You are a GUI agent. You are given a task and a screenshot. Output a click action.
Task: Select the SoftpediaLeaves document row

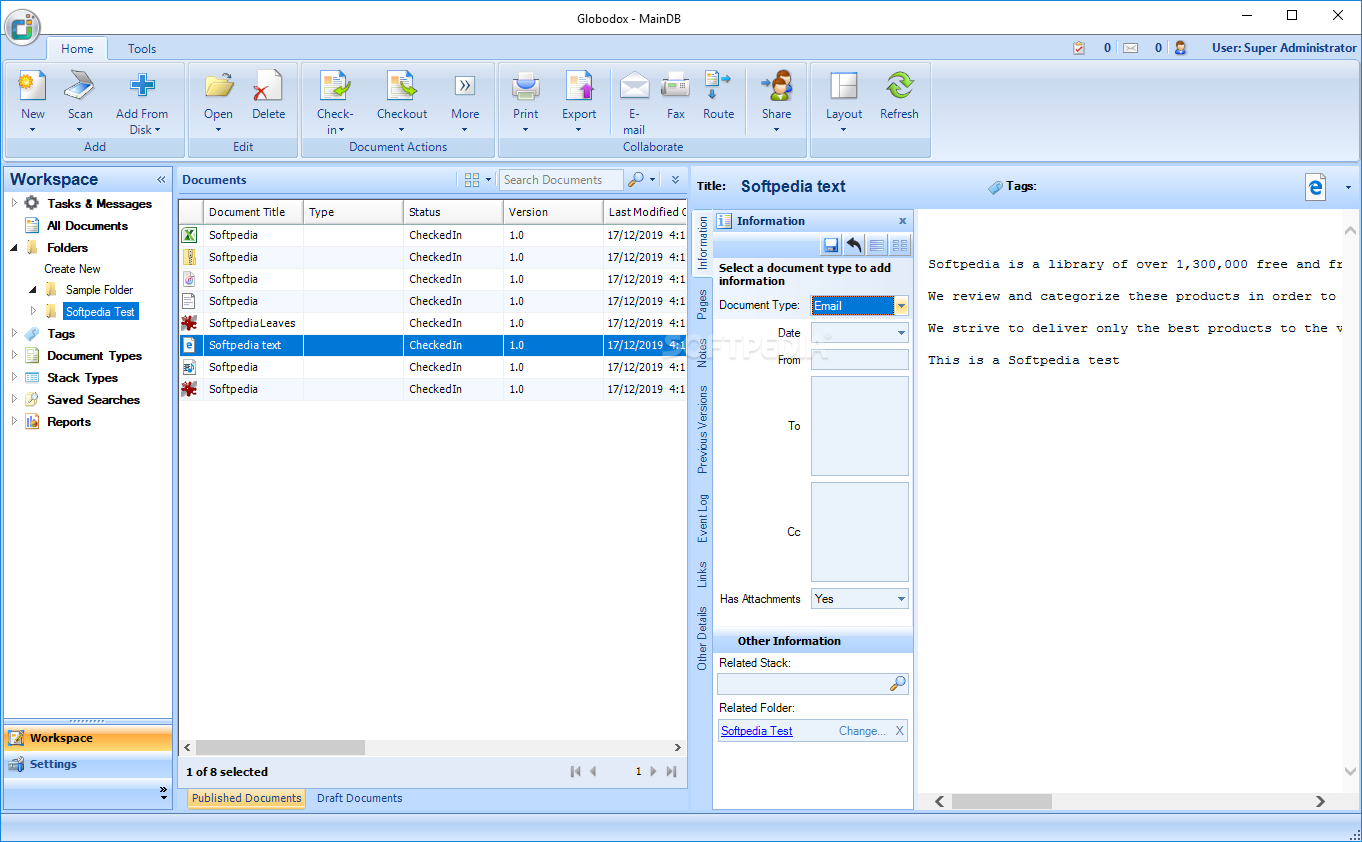[432, 323]
